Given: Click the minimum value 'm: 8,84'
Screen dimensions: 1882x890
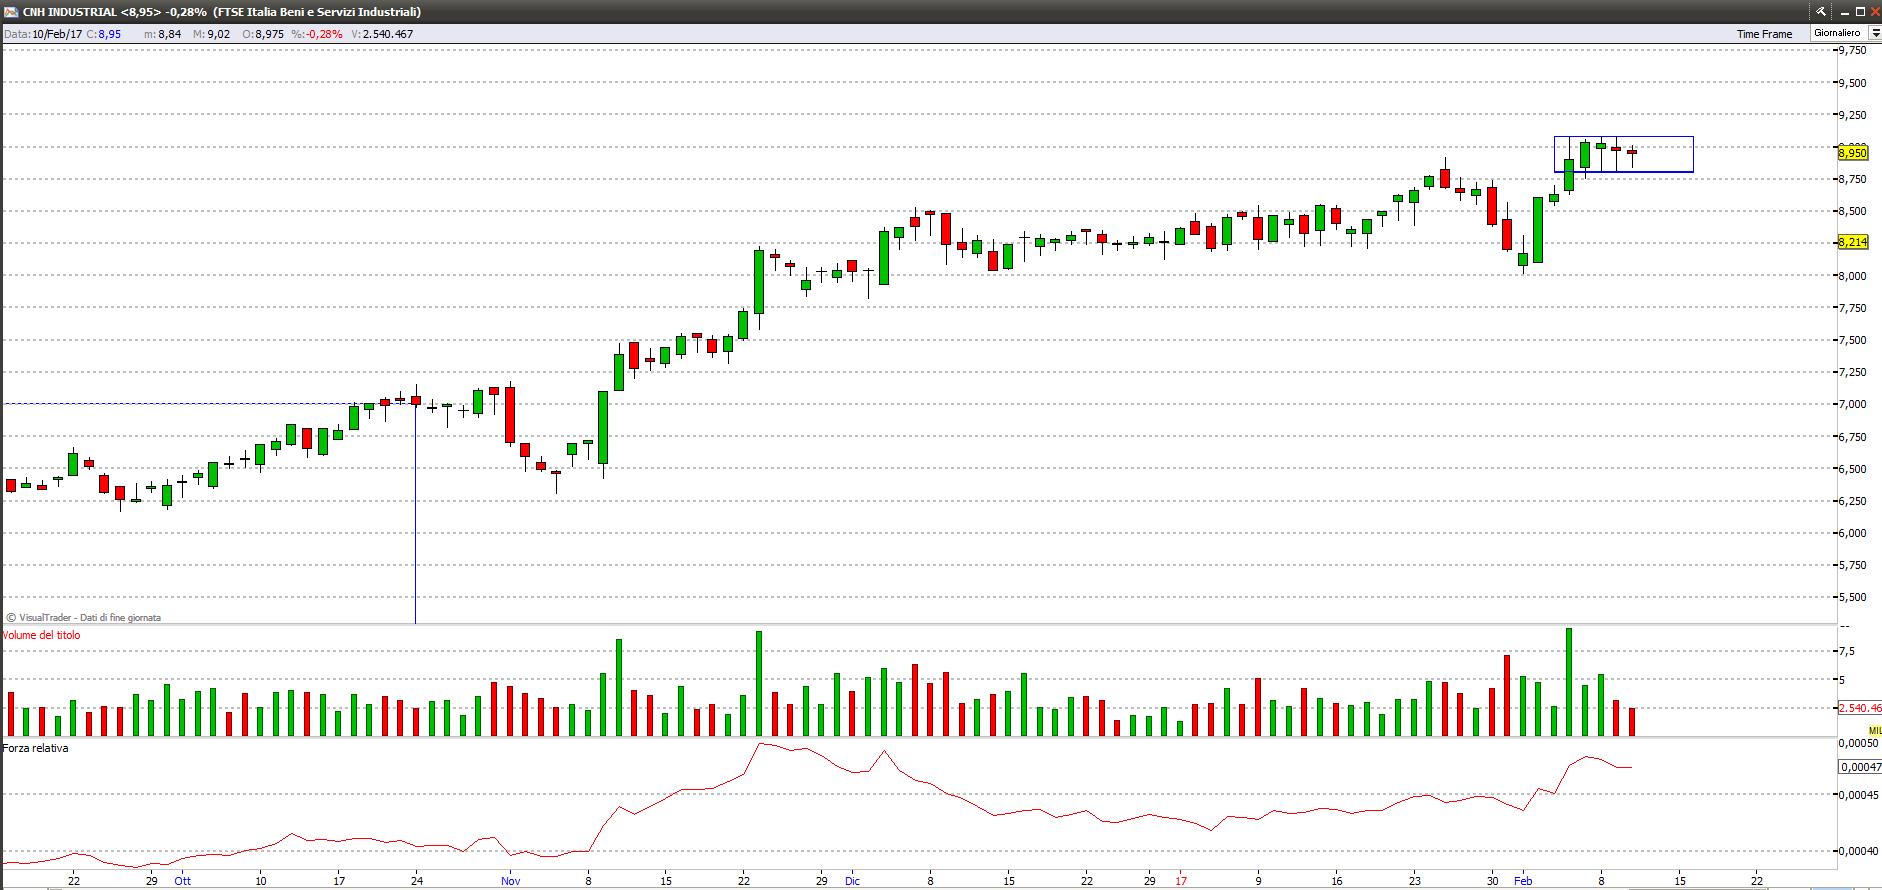Looking at the screenshot, I should 163,34.
